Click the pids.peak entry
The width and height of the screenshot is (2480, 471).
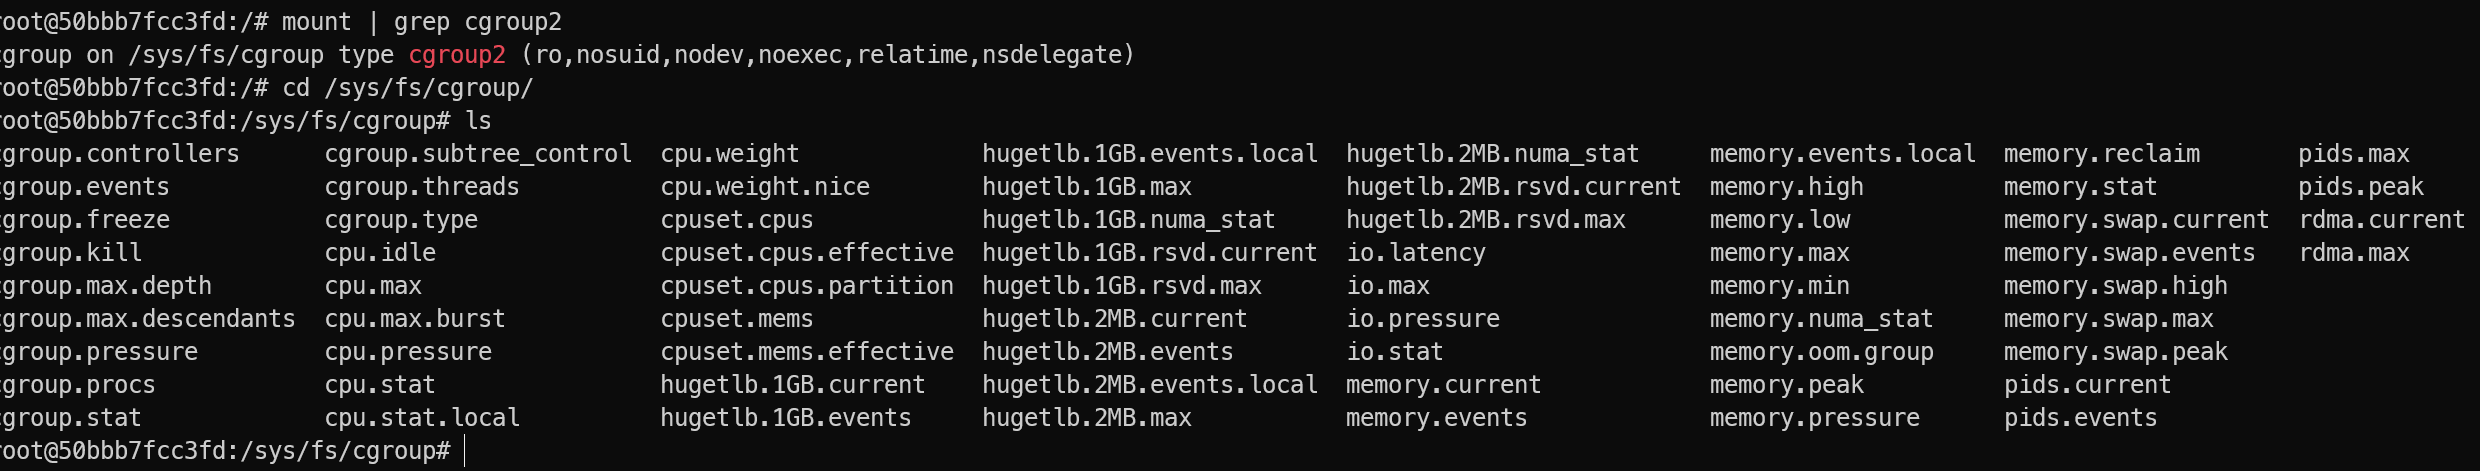(x=2360, y=187)
